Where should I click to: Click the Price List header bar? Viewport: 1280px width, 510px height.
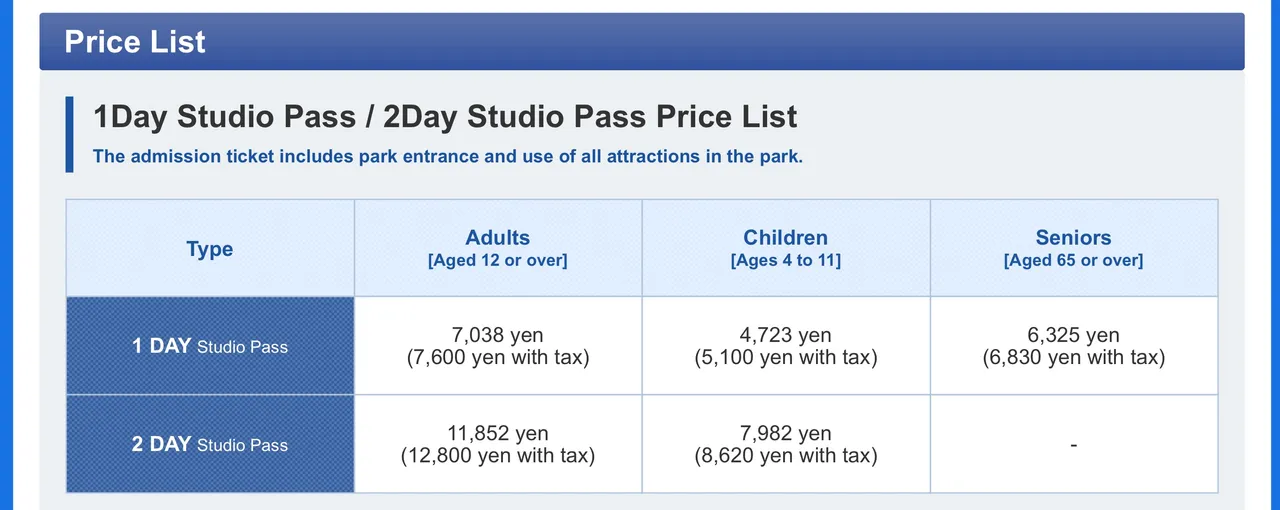click(x=640, y=42)
